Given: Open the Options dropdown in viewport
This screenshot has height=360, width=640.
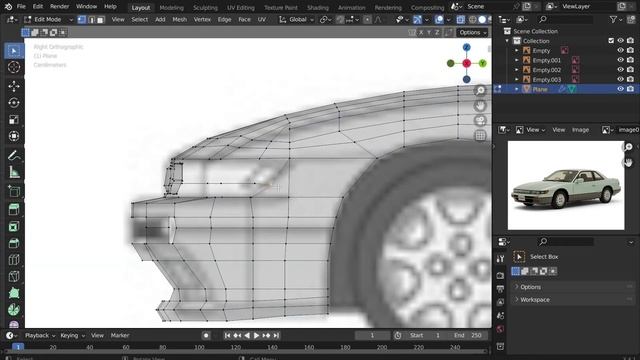Looking at the screenshot, I should coord(473,32).
